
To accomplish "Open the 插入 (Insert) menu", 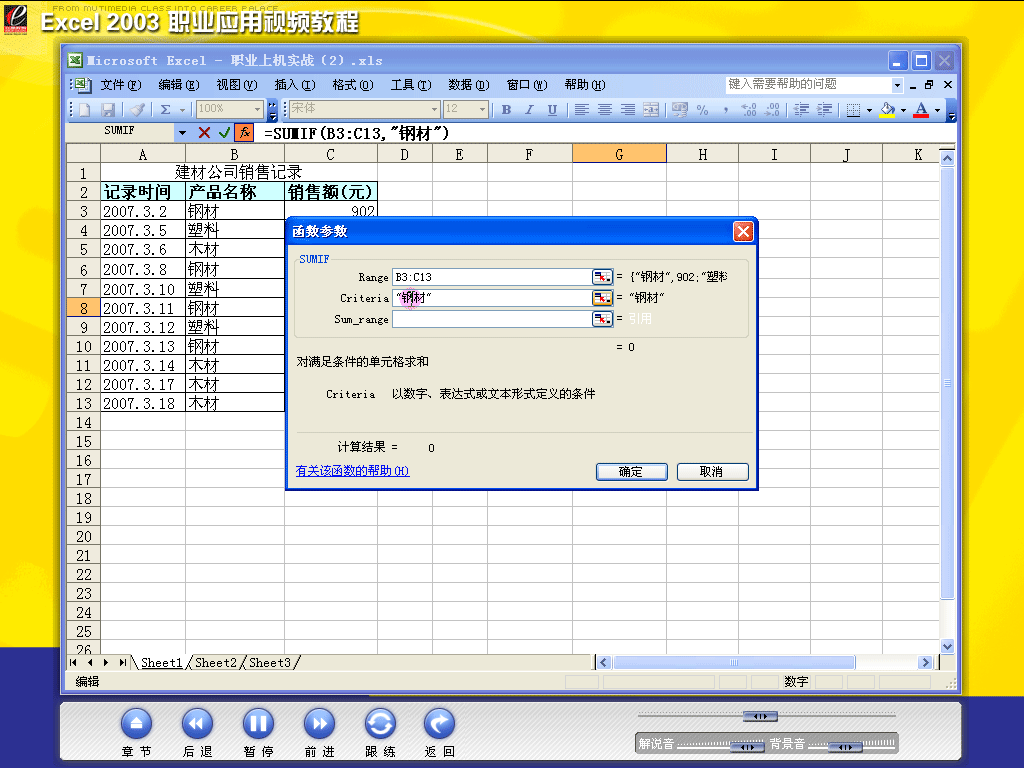I will coord(294,85).
